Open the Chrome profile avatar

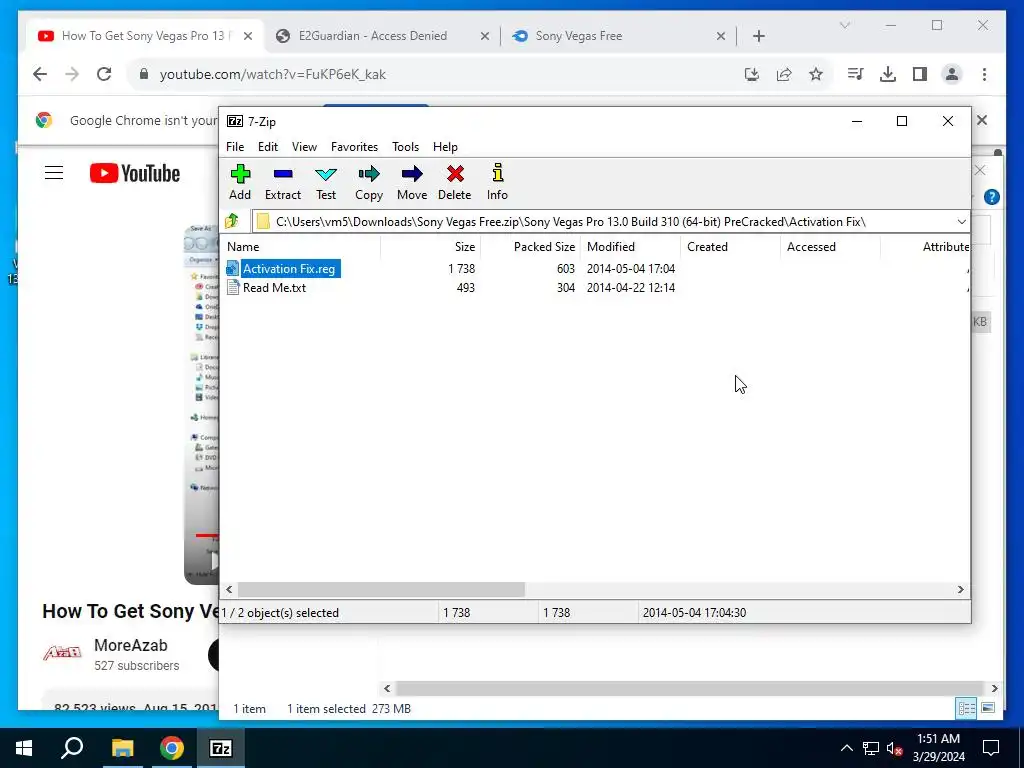click(952, 74)
